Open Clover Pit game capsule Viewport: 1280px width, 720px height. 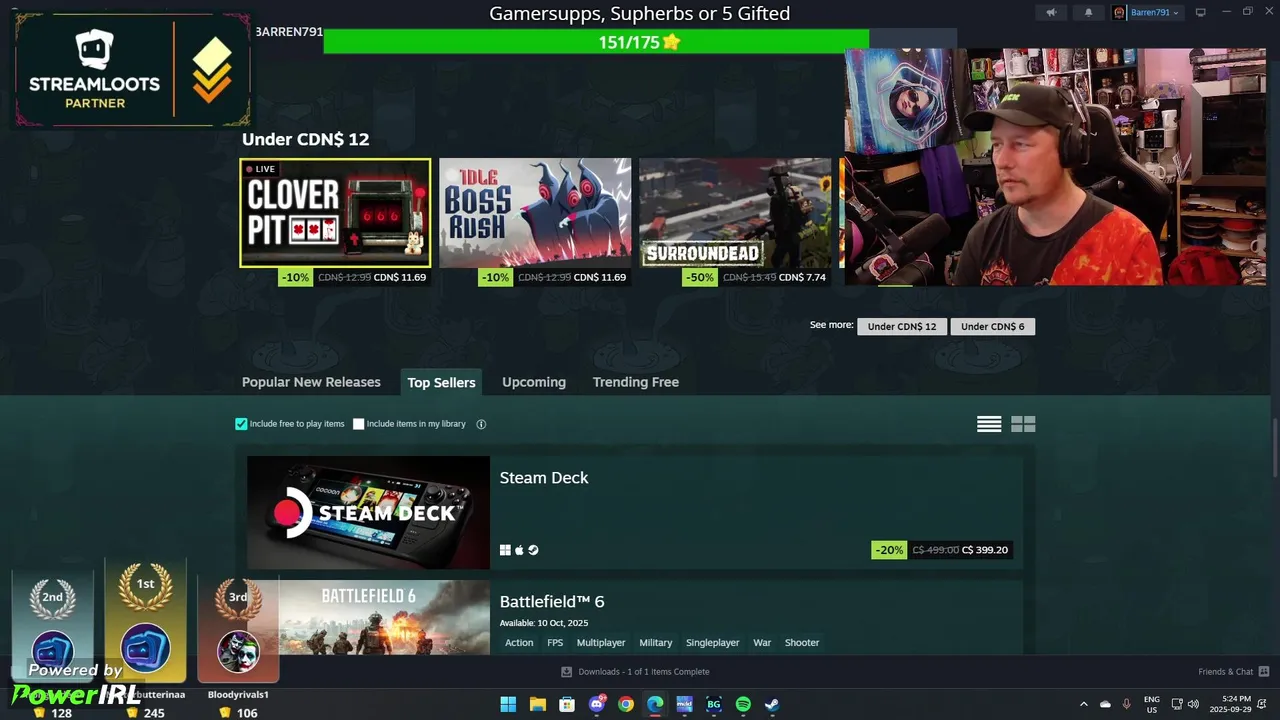[335, 213]
